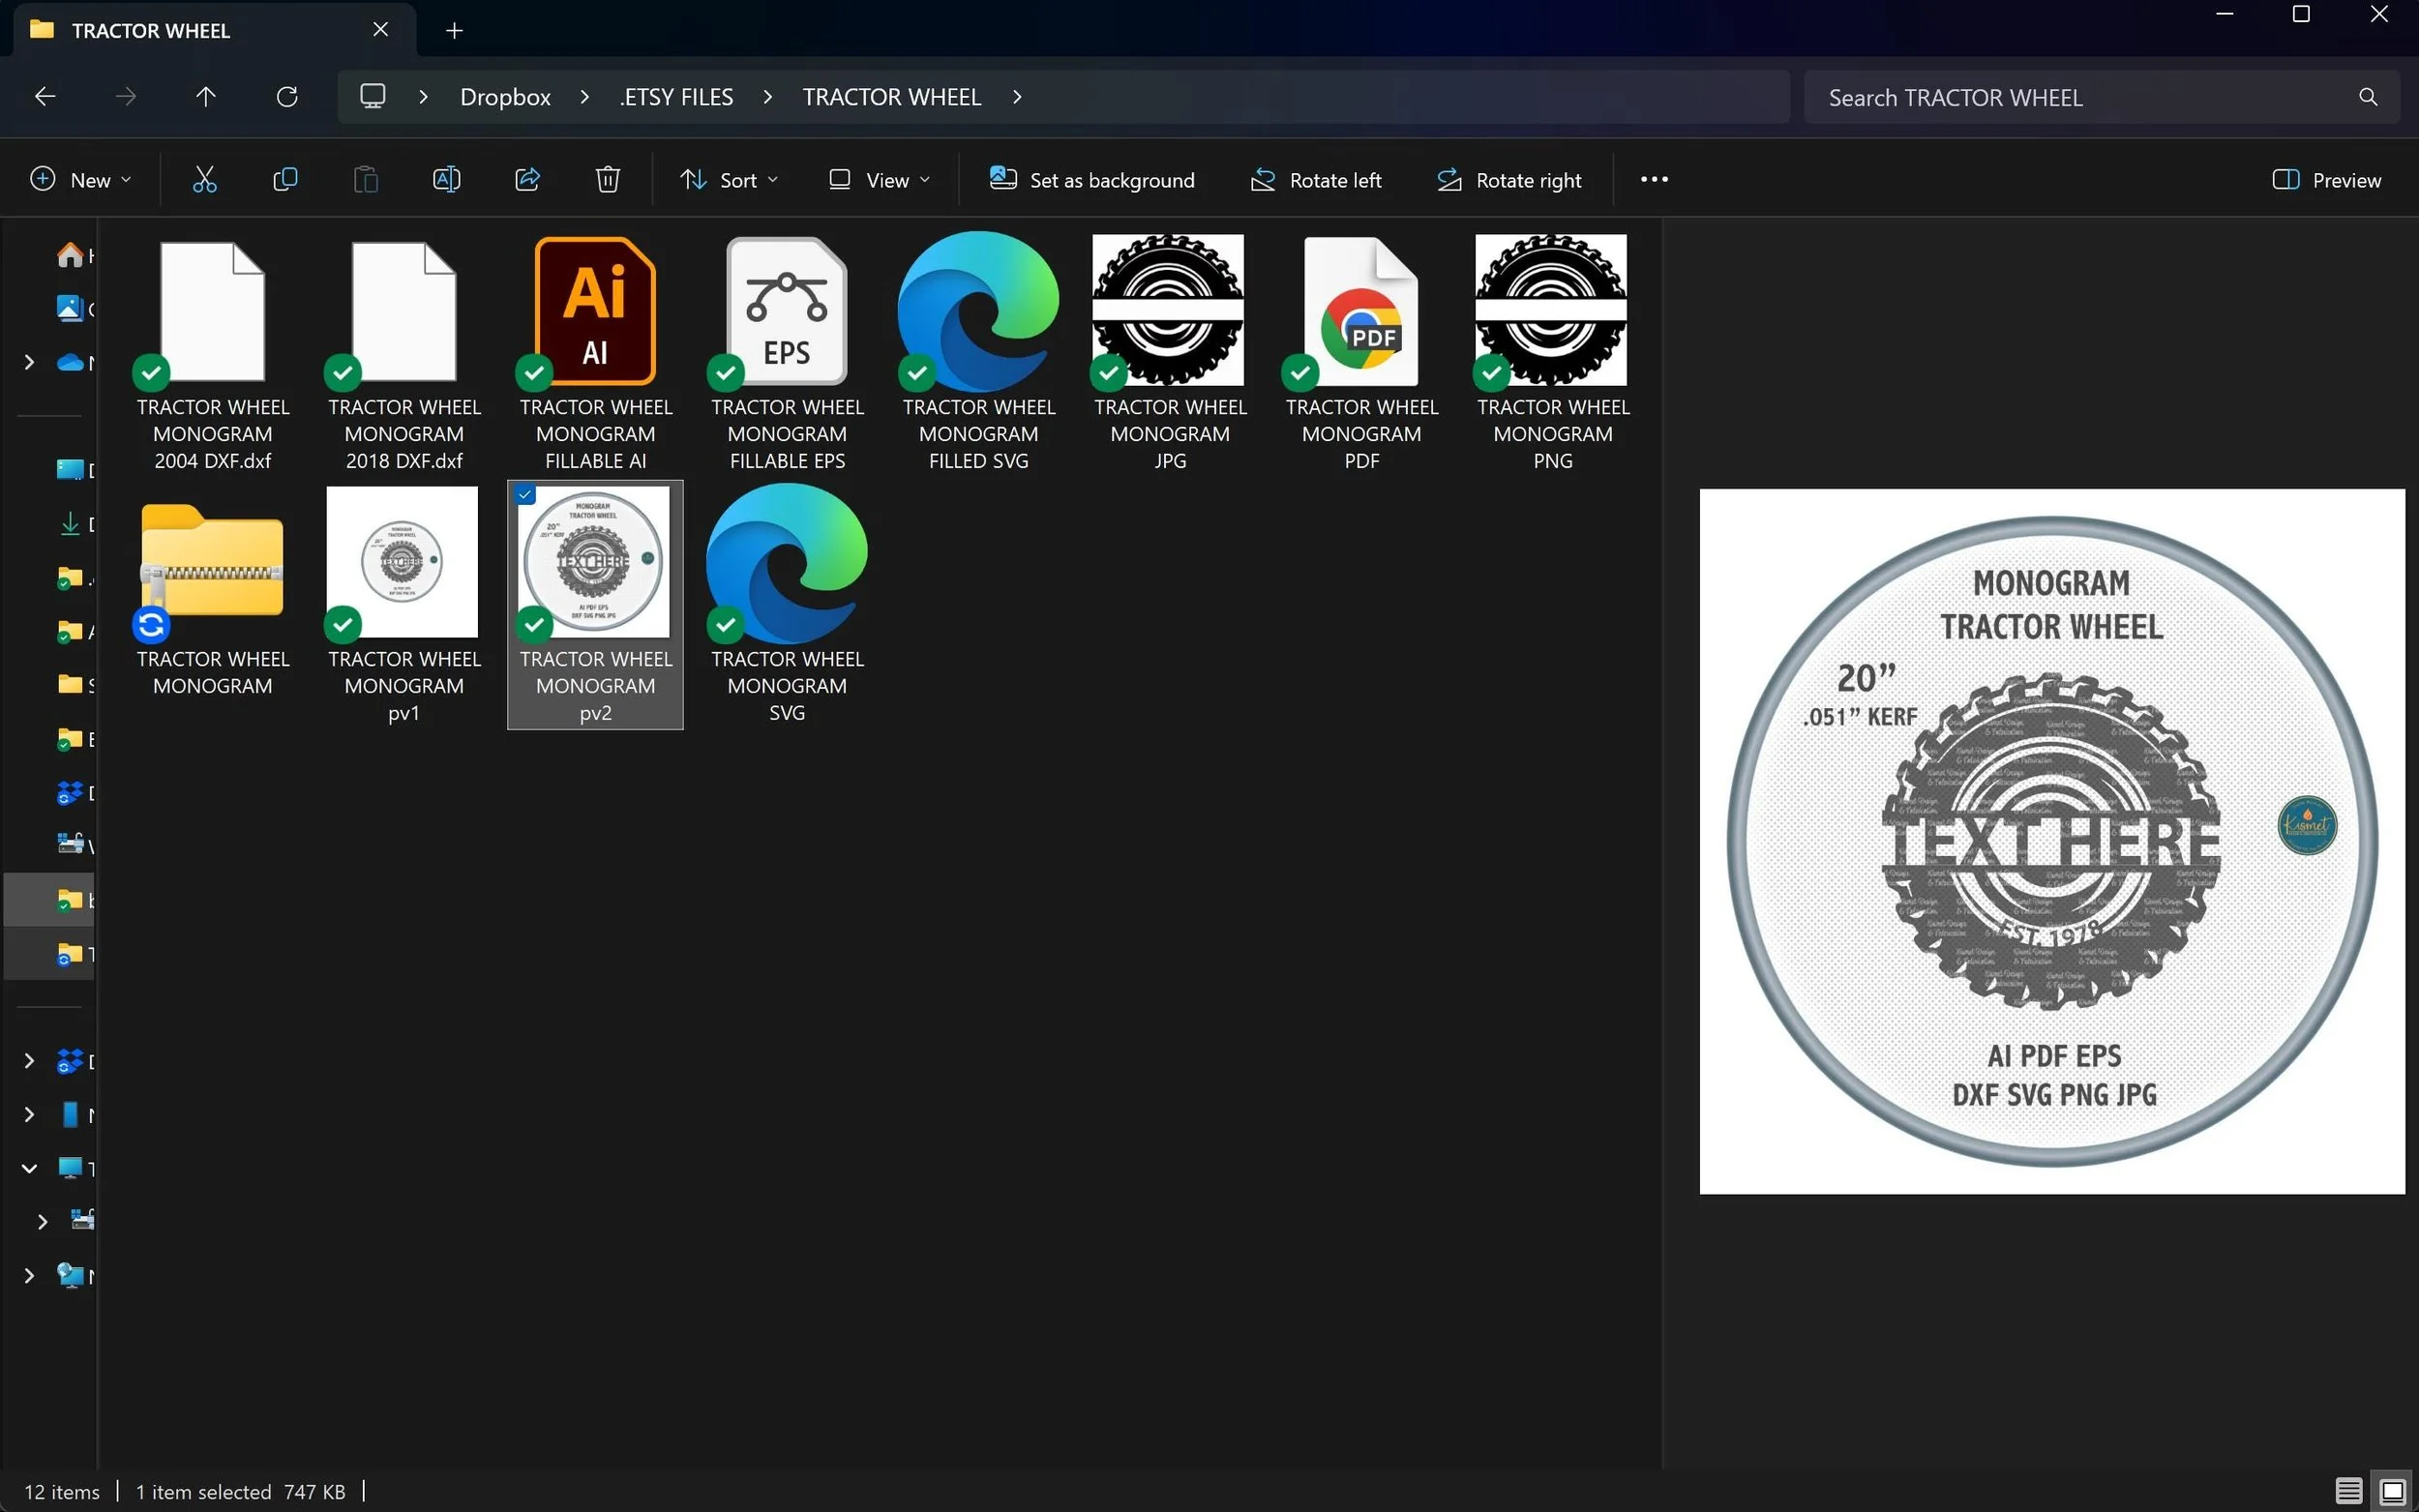Select the FILLABLE AI file thumbnail
This screenshot has width=2419, height=1512.
click(x=596, y=312)
